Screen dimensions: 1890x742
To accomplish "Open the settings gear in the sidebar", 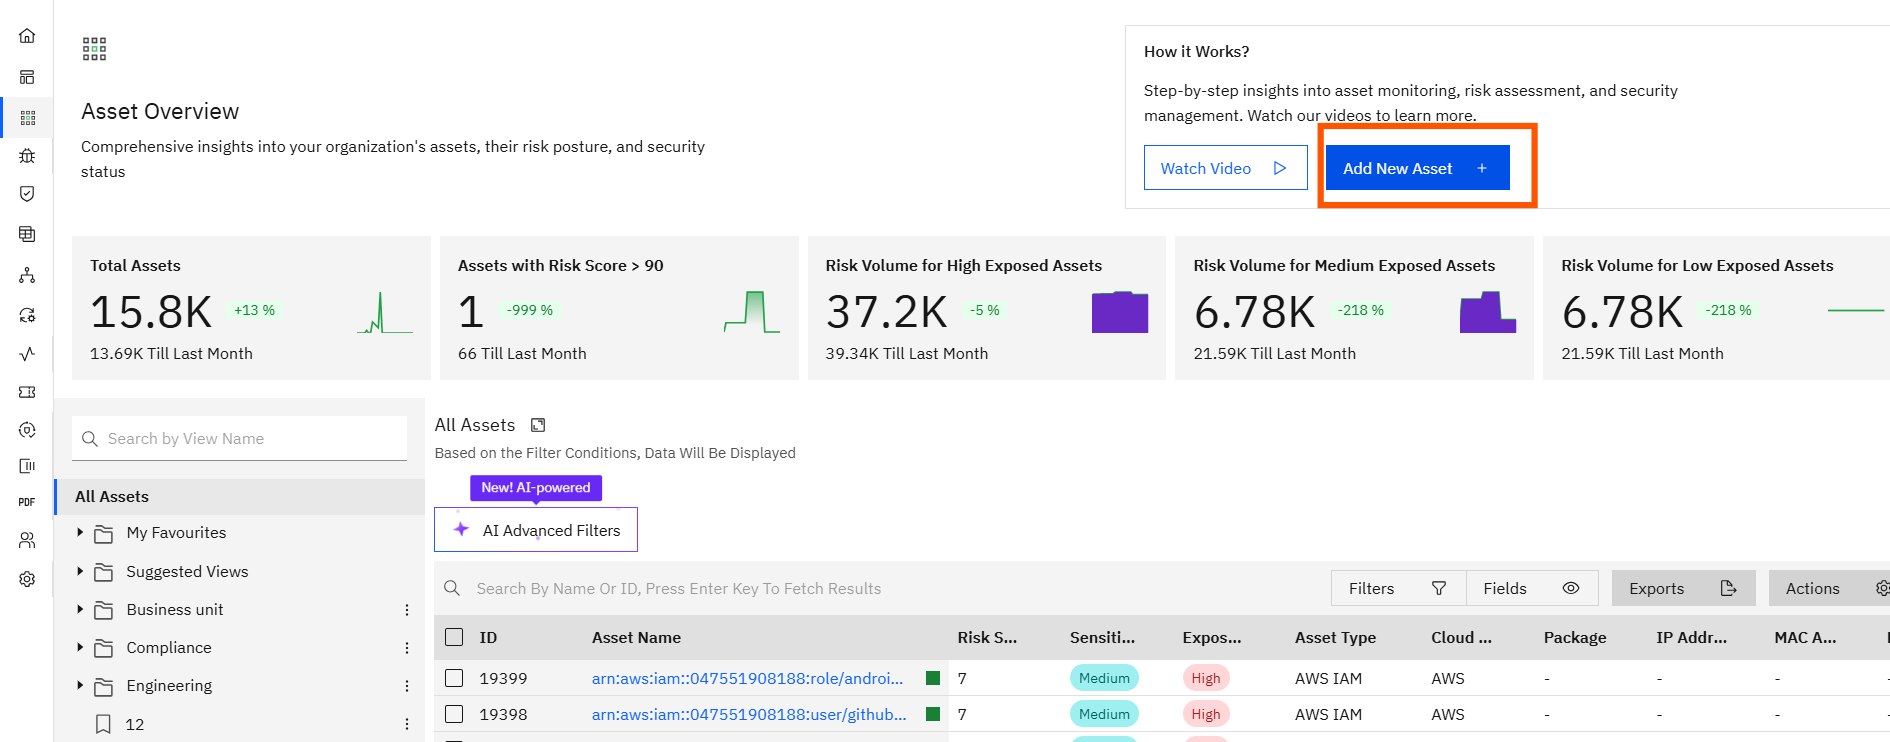I will 27,579.
